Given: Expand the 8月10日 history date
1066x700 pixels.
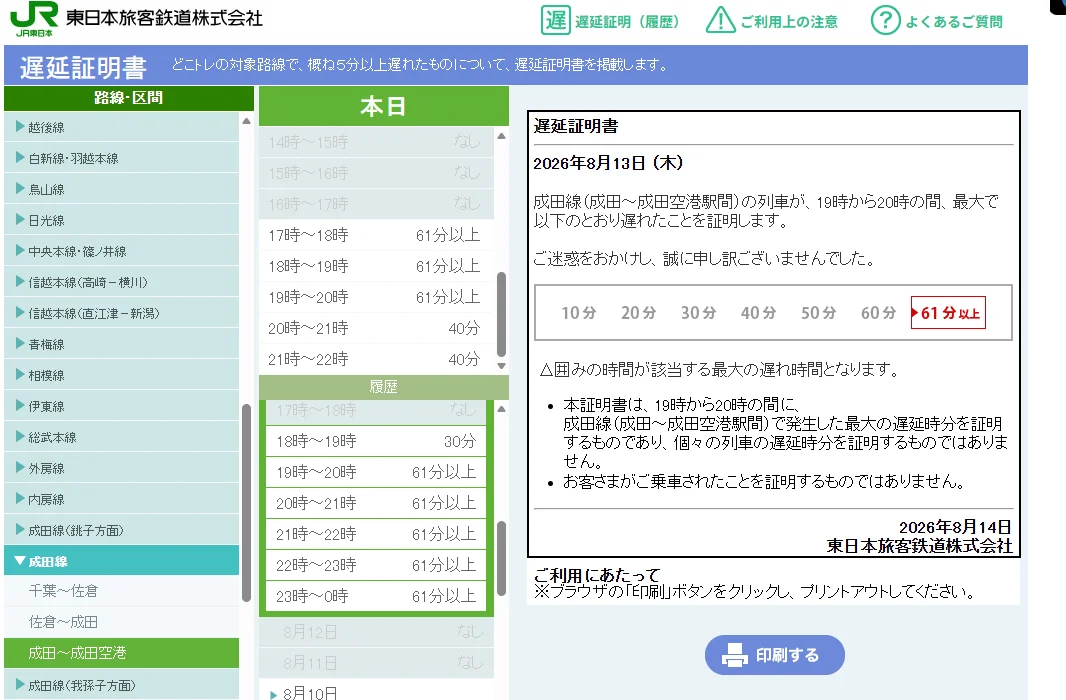Looking at the screenshot, I should (376, 692).
